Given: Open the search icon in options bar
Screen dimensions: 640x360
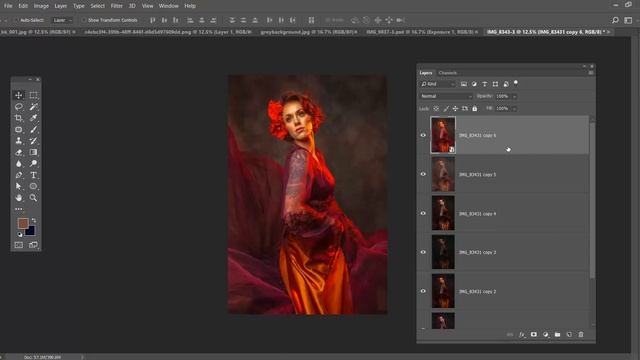Looking at the screenshot, I should pyautogui.click(x=615, y=20).
